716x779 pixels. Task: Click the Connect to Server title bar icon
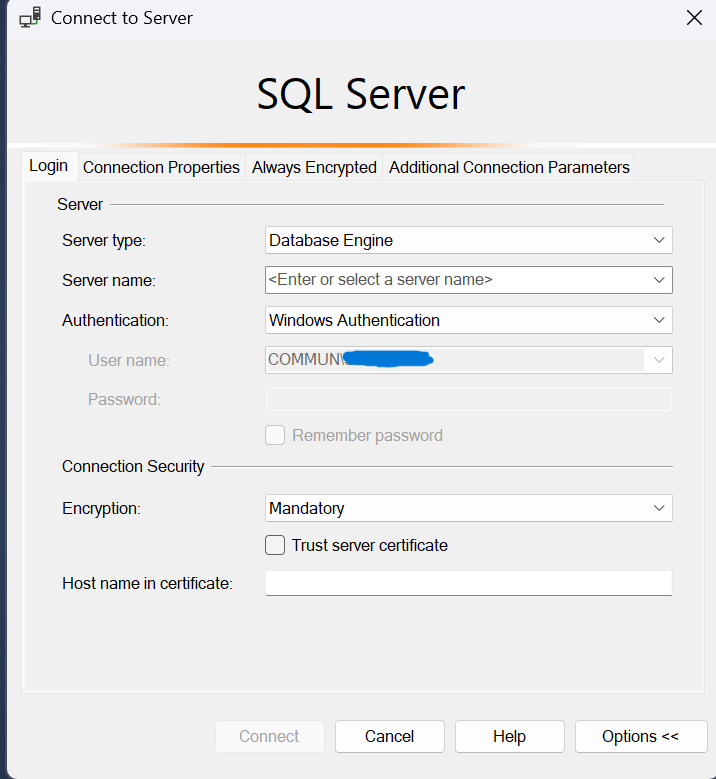30,18
